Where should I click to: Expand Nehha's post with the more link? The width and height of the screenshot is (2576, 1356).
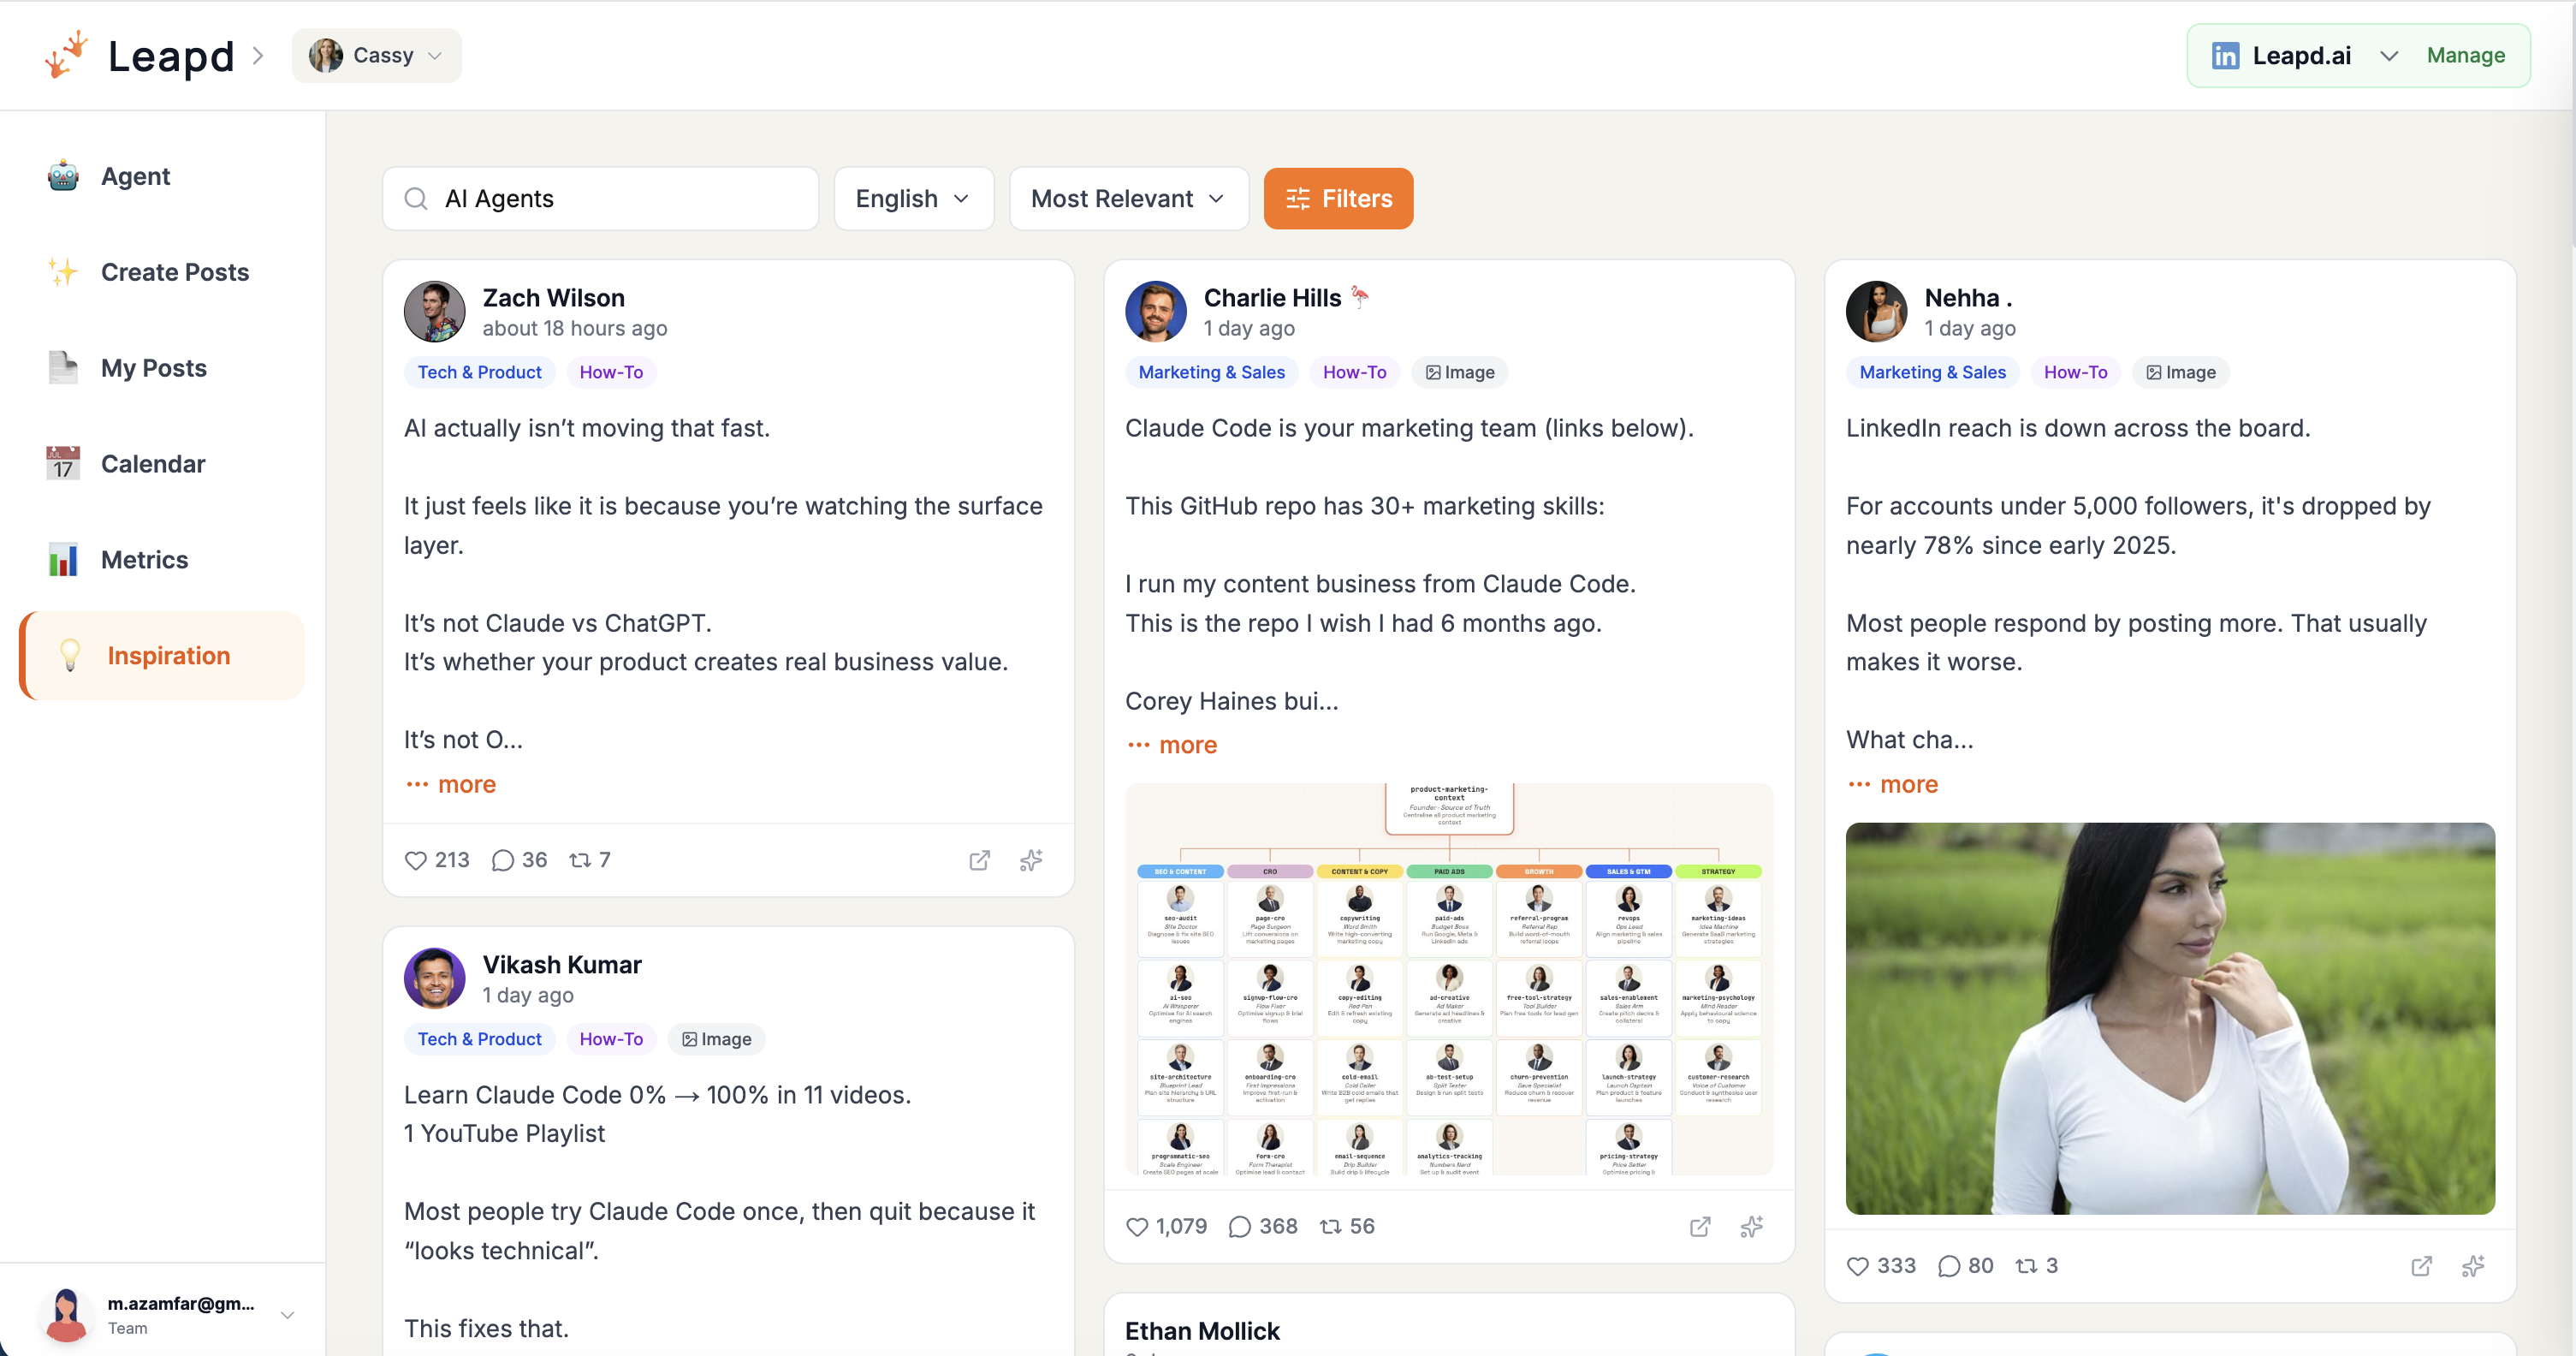(x=1892, y=785)
